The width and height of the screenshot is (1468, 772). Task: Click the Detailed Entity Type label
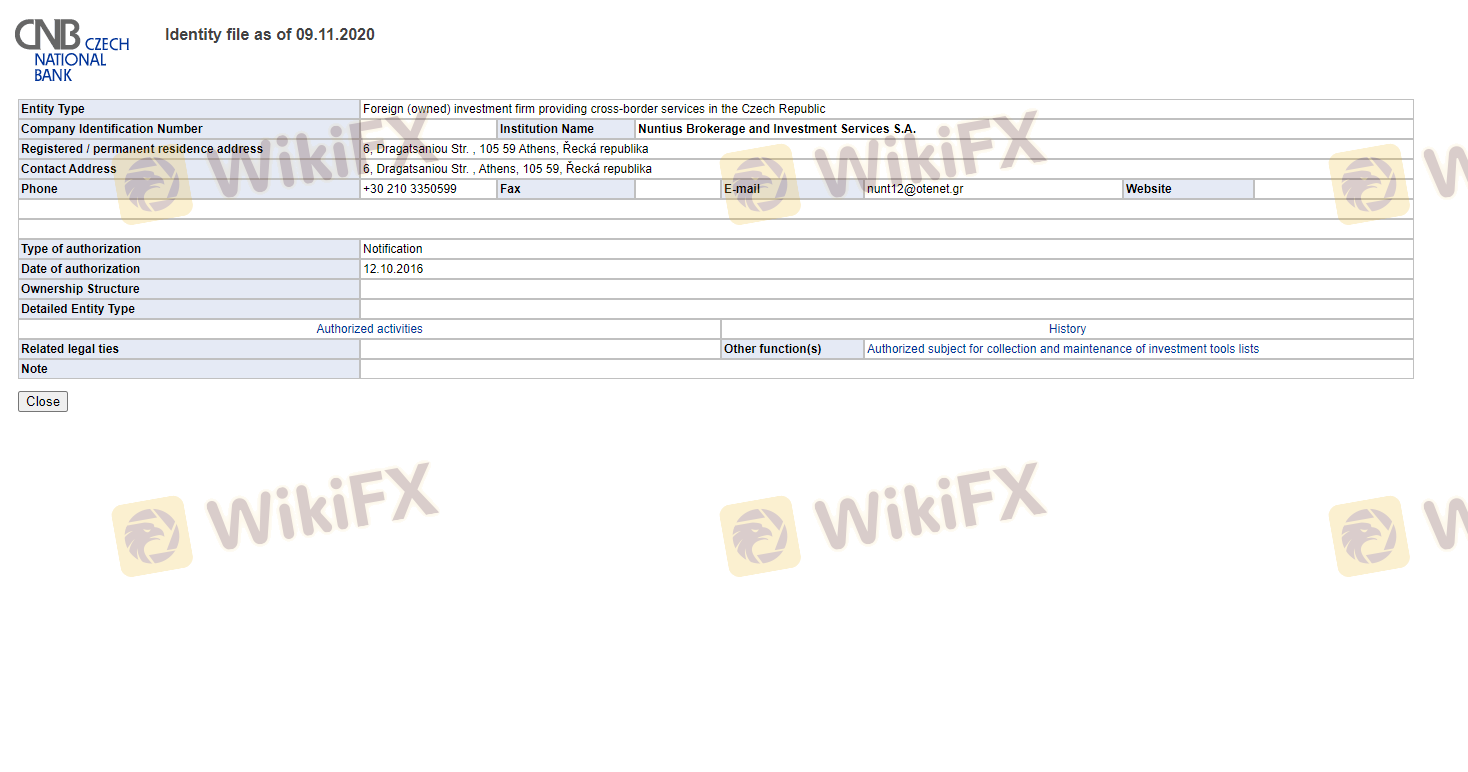click(x=78, y=309)
